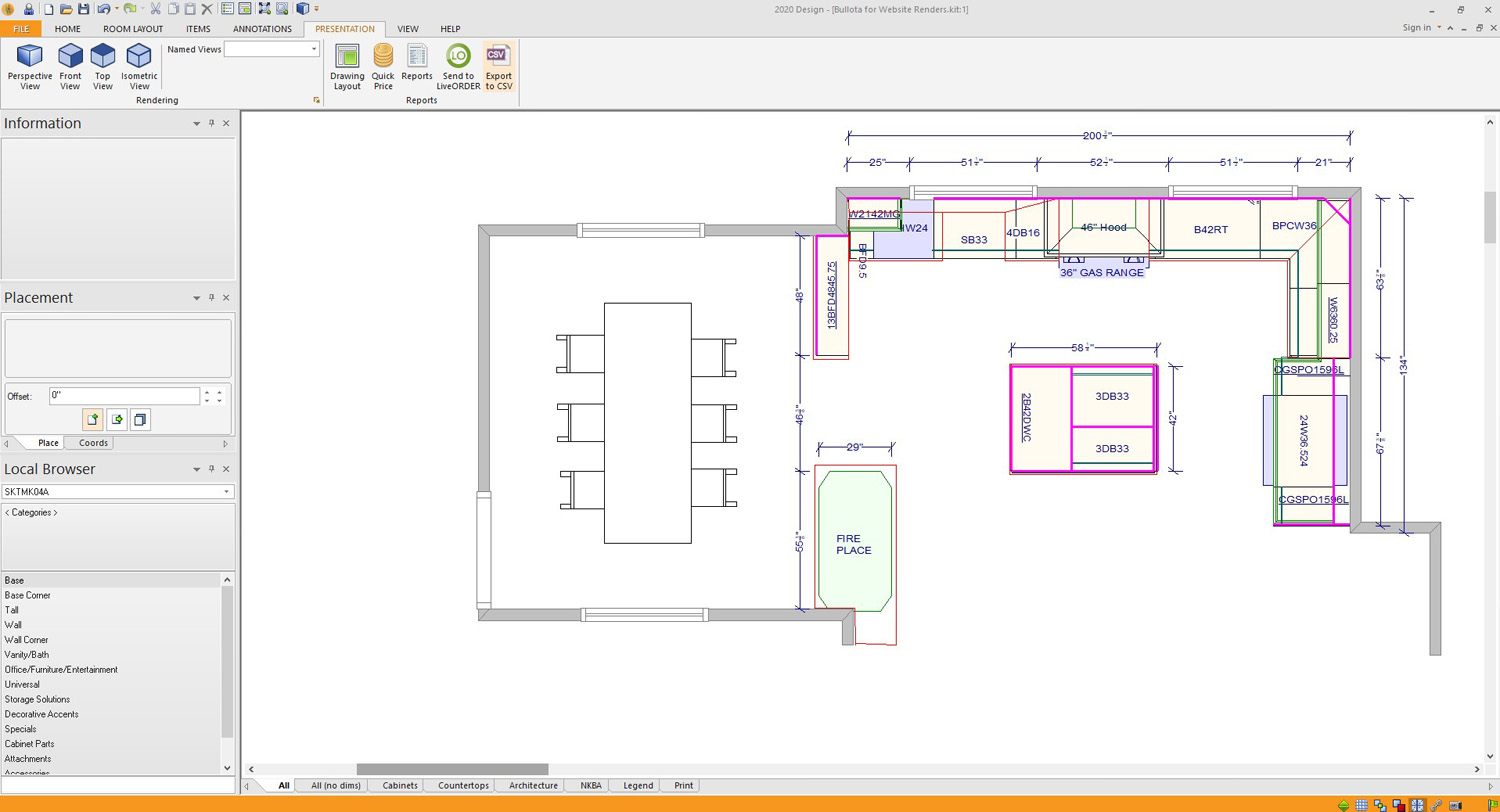
Task: Pin the Information panel
Action: (x=211, y=123)
